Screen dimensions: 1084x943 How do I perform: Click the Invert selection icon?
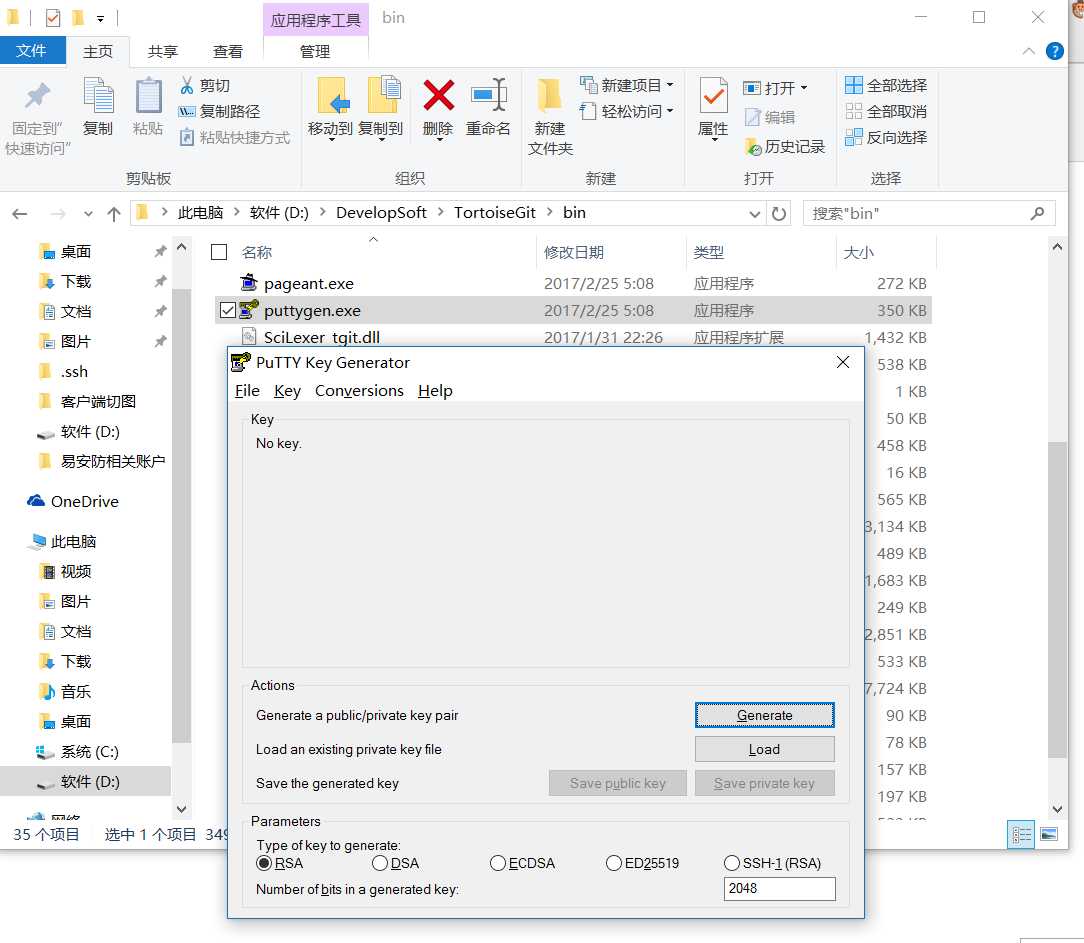coord(854,137)
